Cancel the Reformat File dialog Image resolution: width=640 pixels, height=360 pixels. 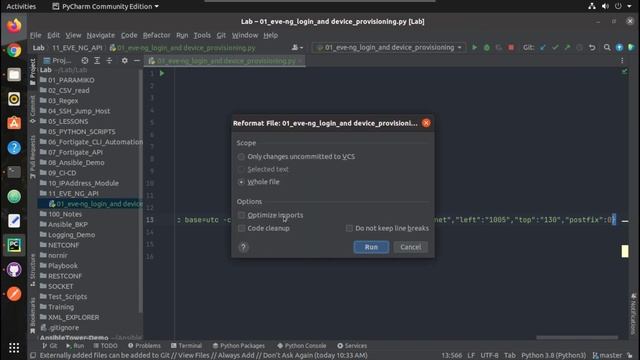click(411, 247)
